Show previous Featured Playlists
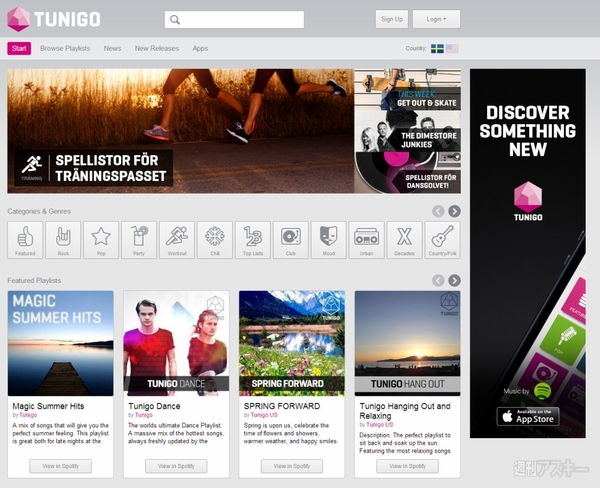Screen dimensions: 600x488 [438, 281]
